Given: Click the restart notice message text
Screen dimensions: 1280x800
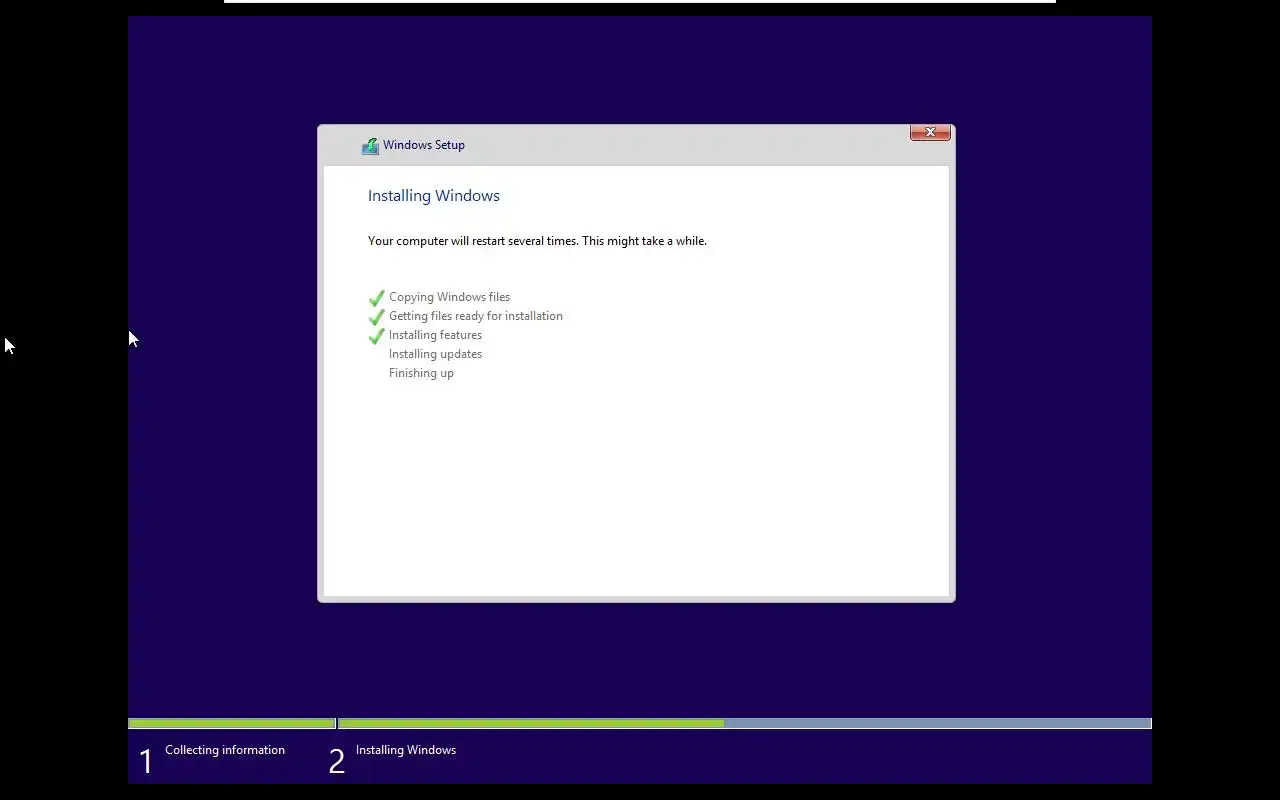Looking at the screenshot, I should coord(537,241).
